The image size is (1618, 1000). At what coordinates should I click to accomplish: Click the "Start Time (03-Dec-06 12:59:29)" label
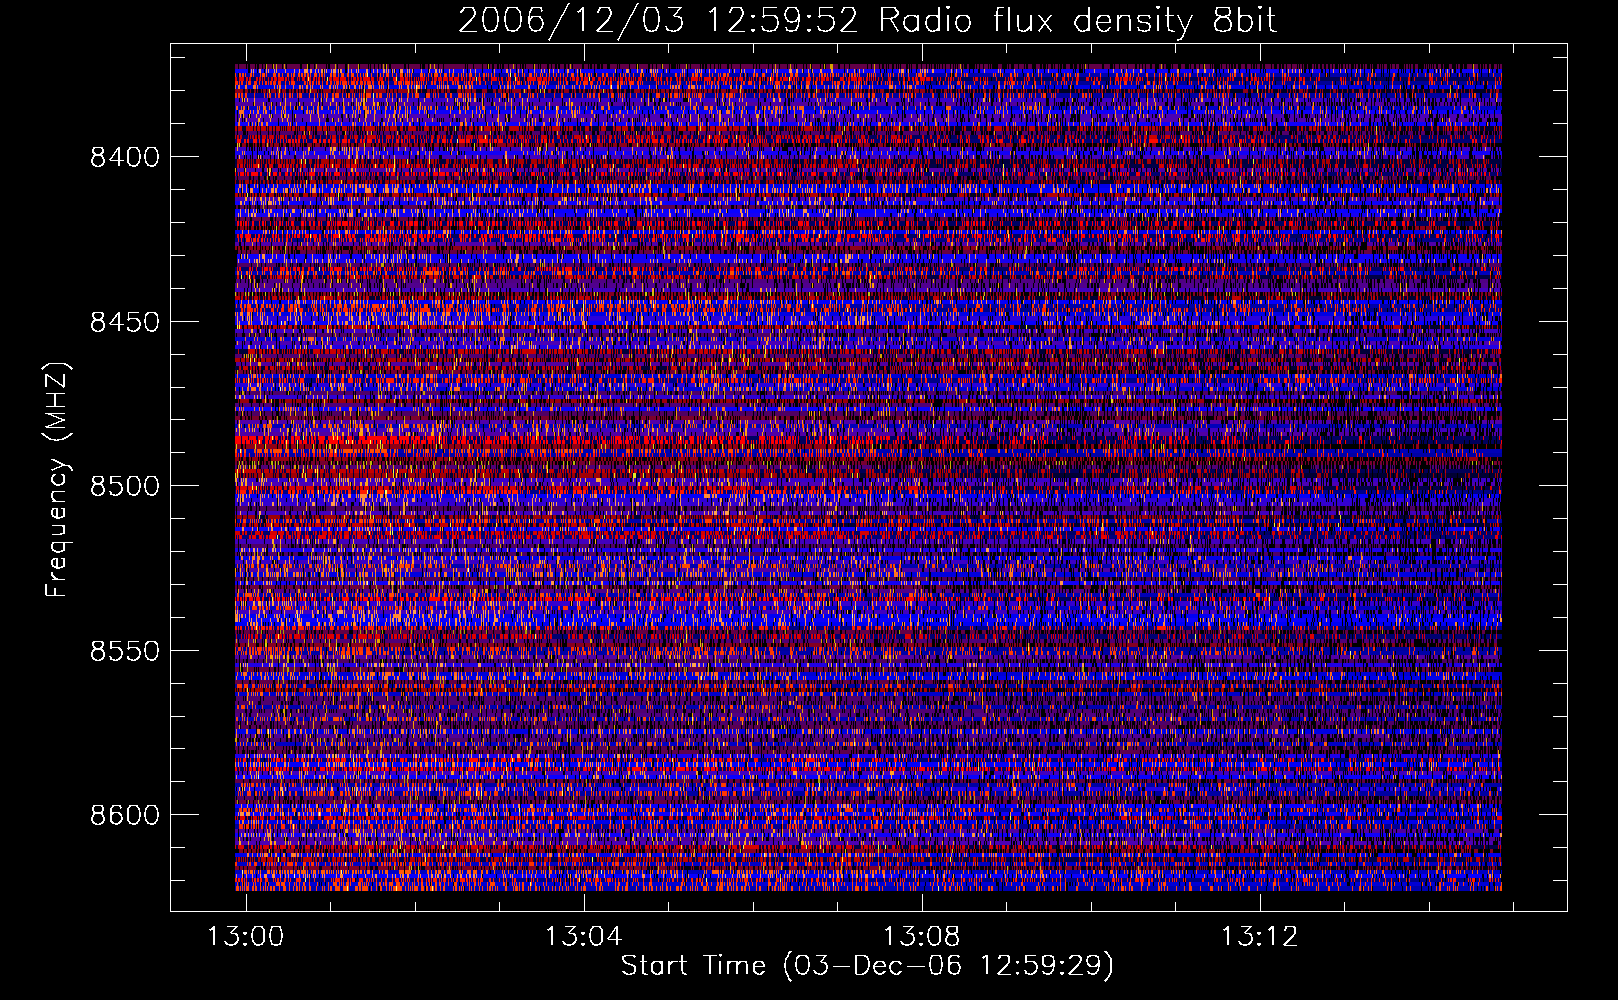pos(867,966)
